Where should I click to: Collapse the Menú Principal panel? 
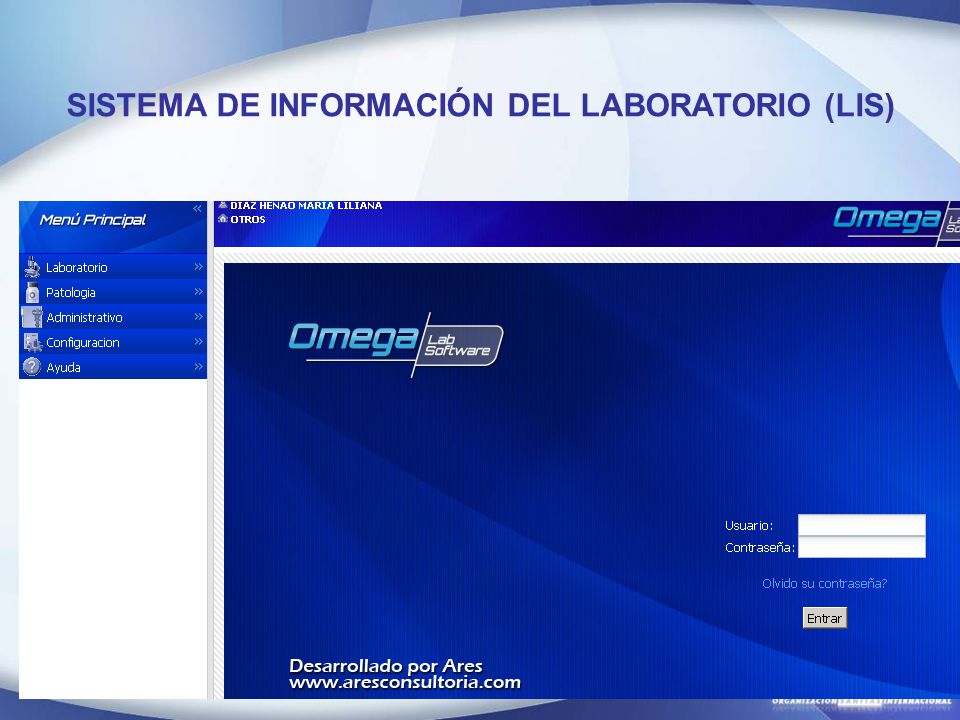click(197, 209)
